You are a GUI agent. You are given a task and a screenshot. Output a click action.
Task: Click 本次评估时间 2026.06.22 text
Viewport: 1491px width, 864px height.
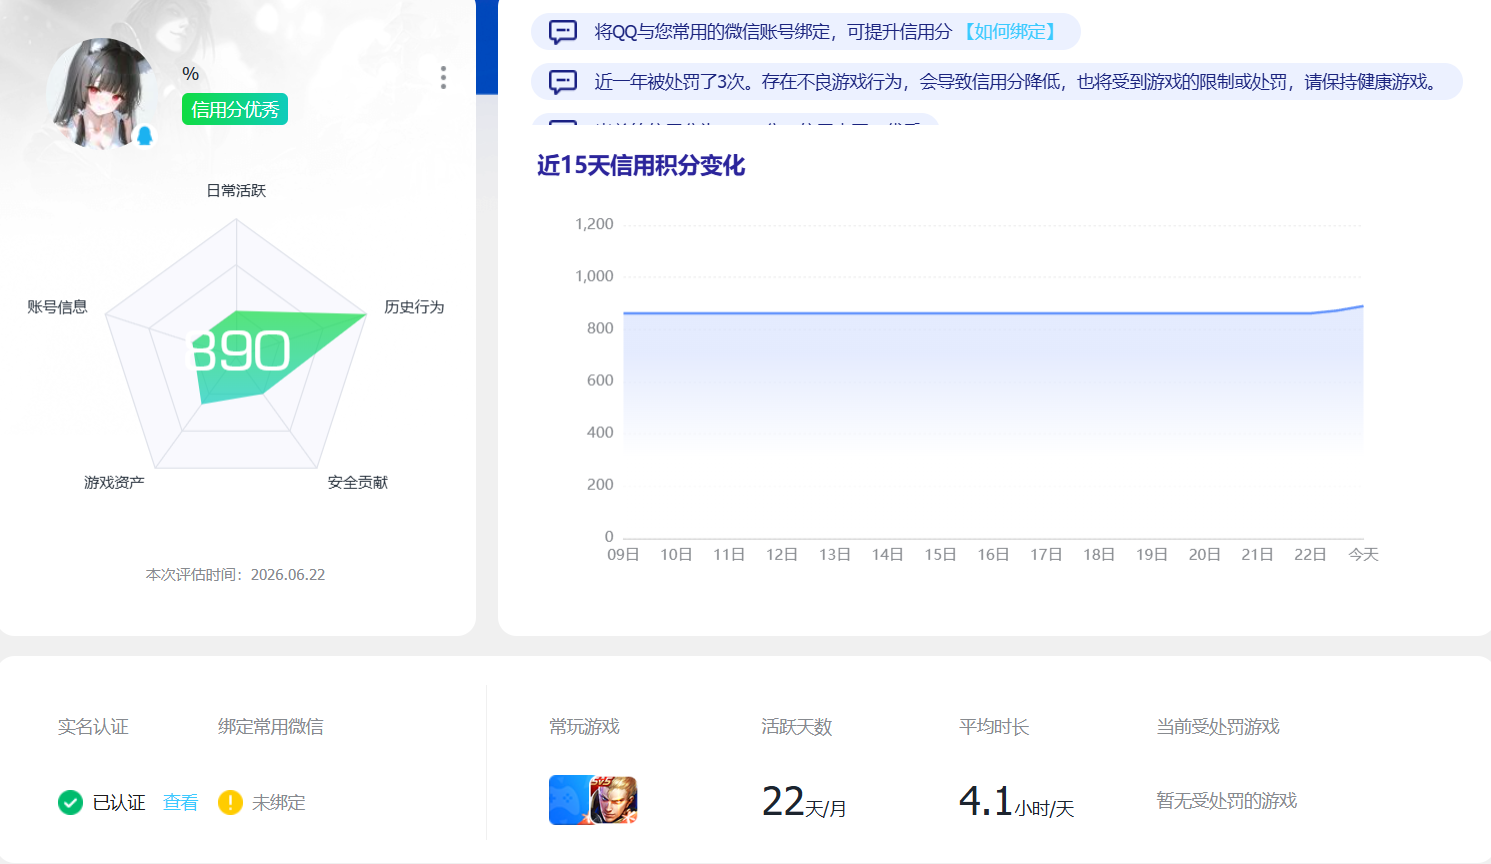[x=235, y=575]
